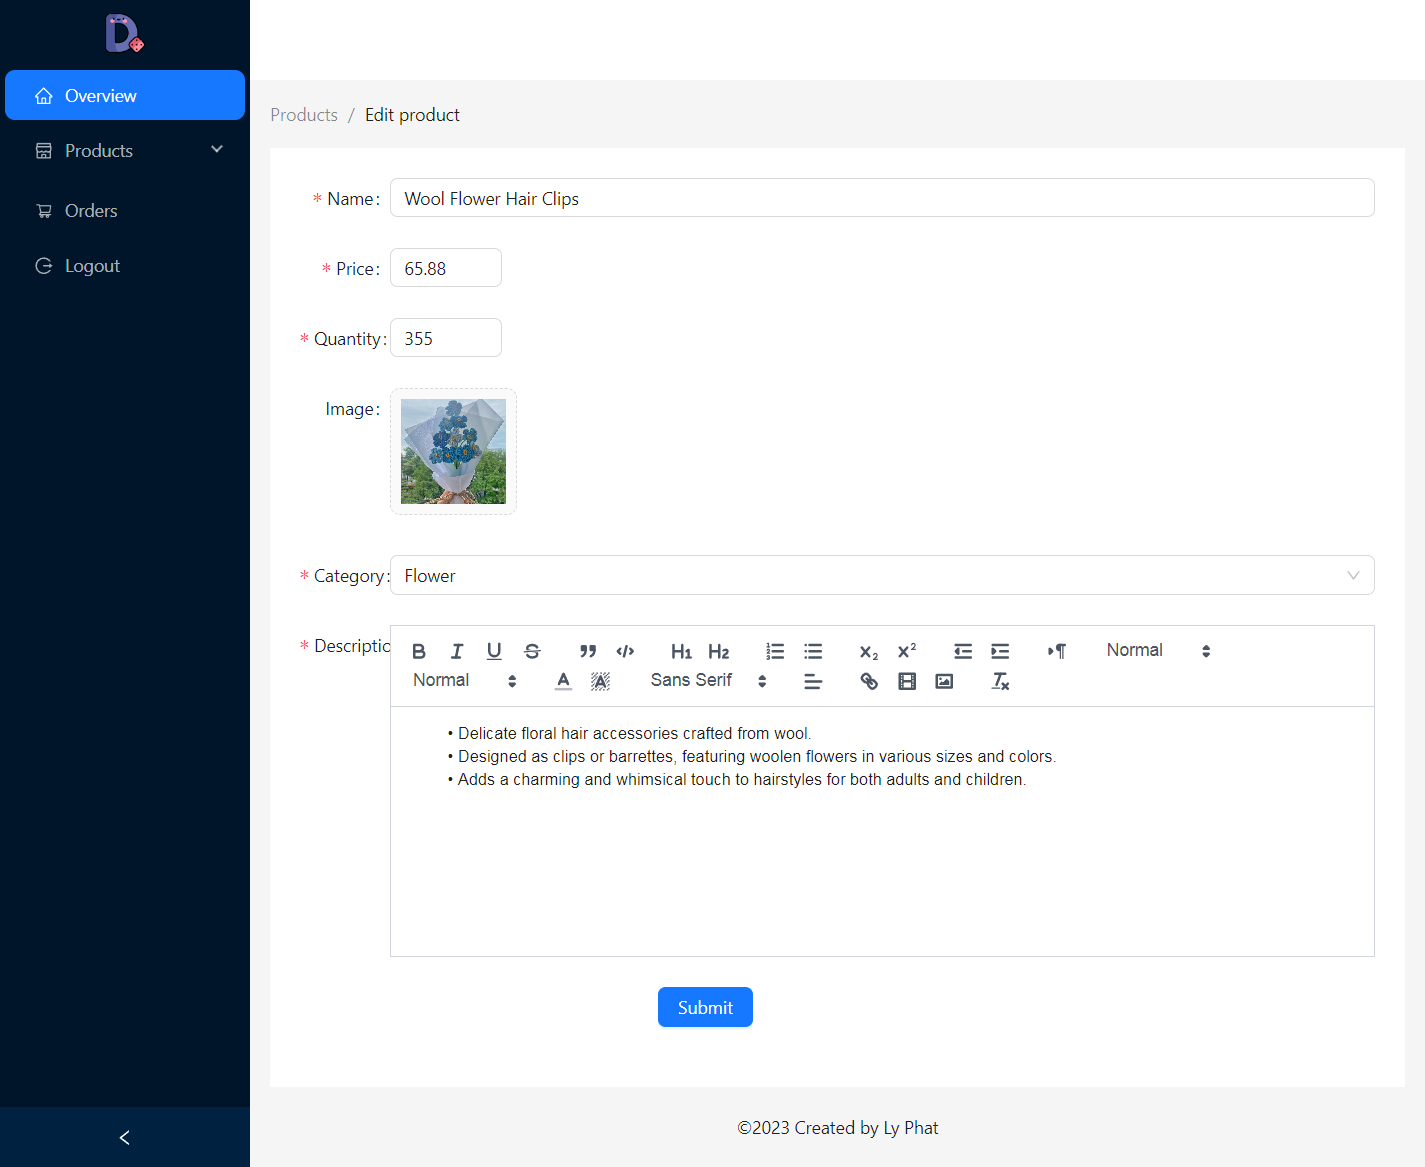
Task: Open the text color picker
Action: coord(563,681)
